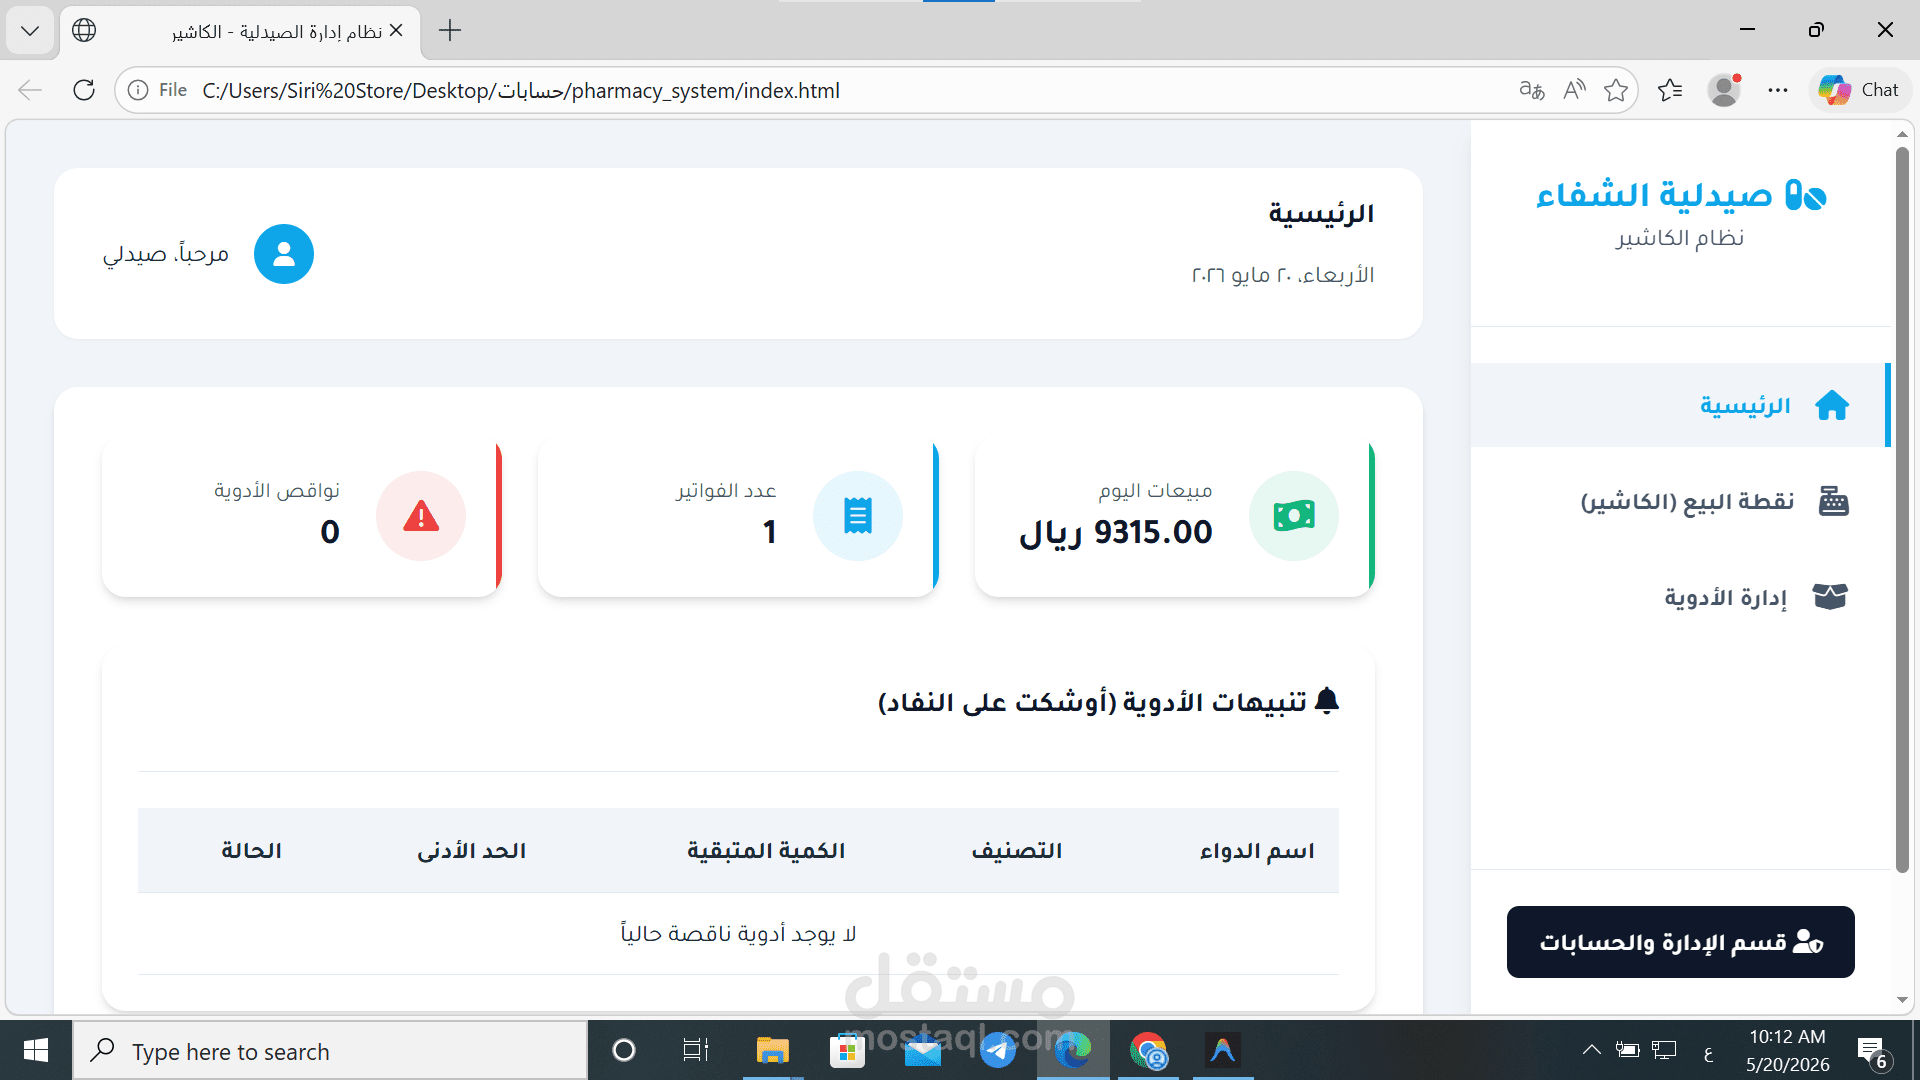The height and width of the screenshot is (1080, 1920).
Task: Open إدارة الأدوية sidebar item
Action: pyautogui.click(x=1680, y=597)
